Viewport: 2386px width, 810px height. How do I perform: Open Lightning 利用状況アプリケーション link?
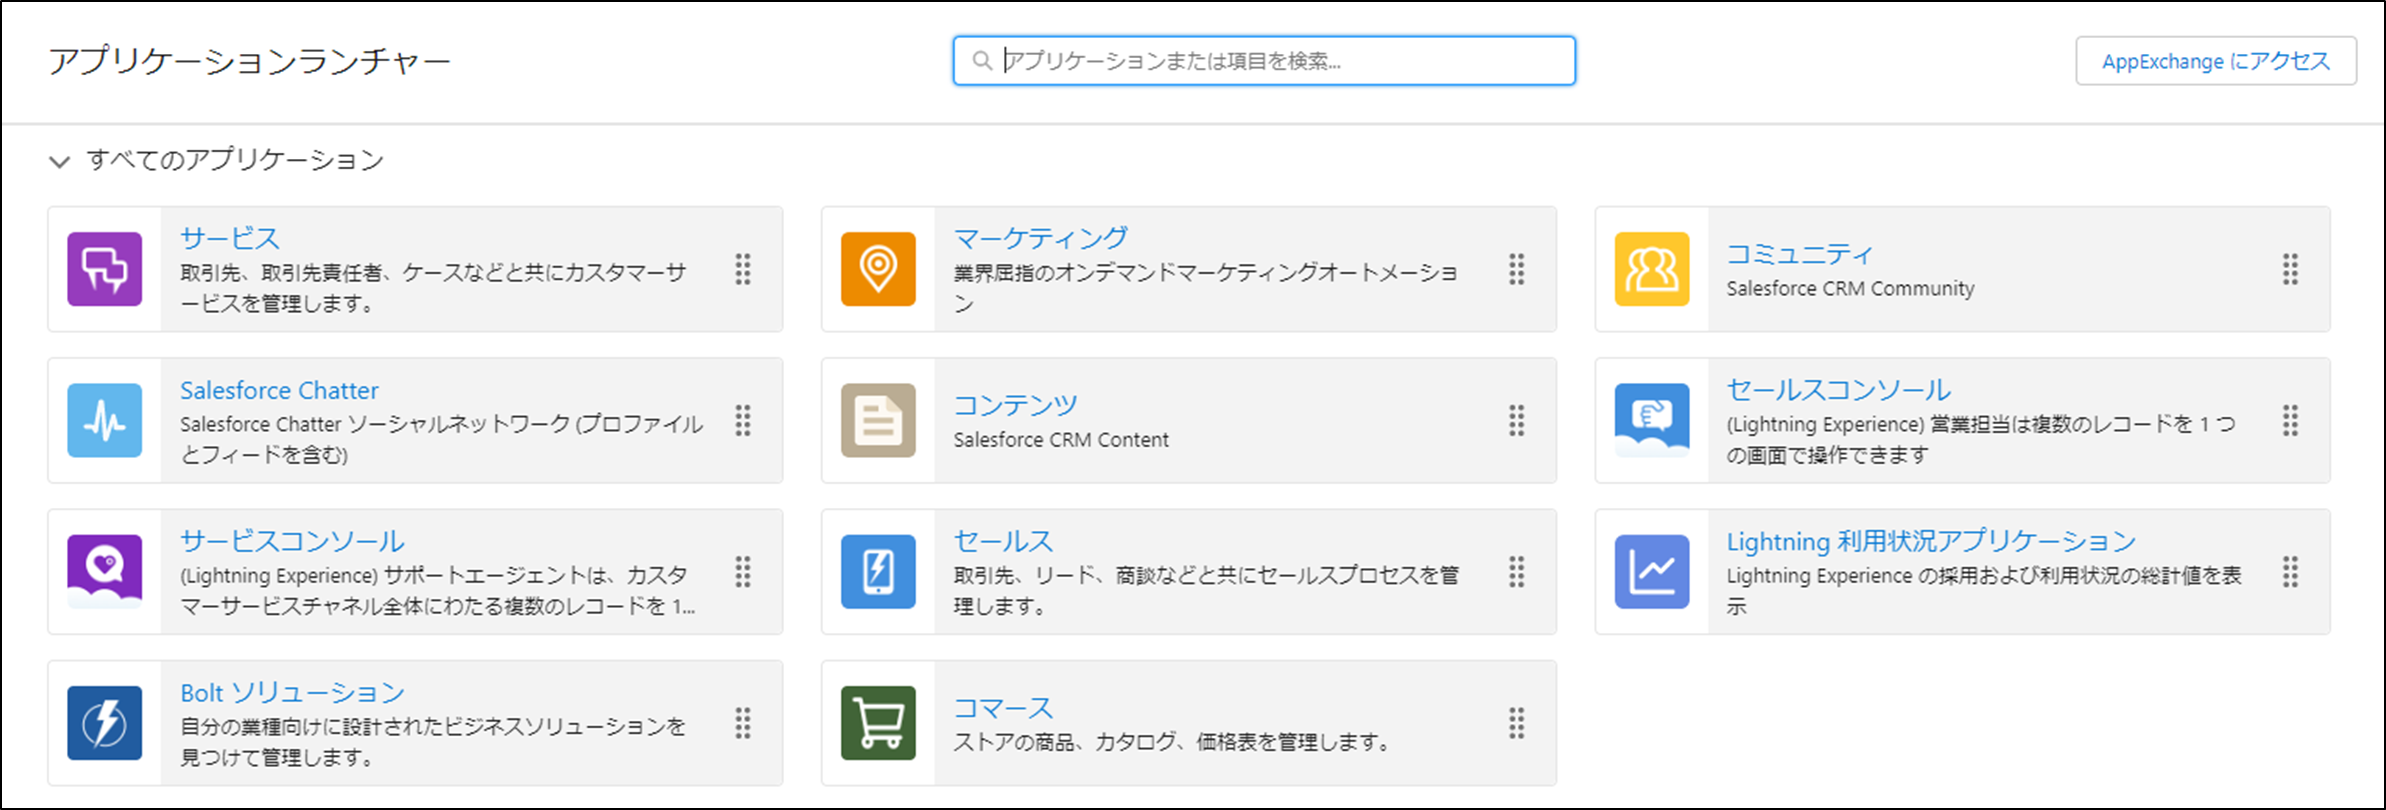(1932, 541)
